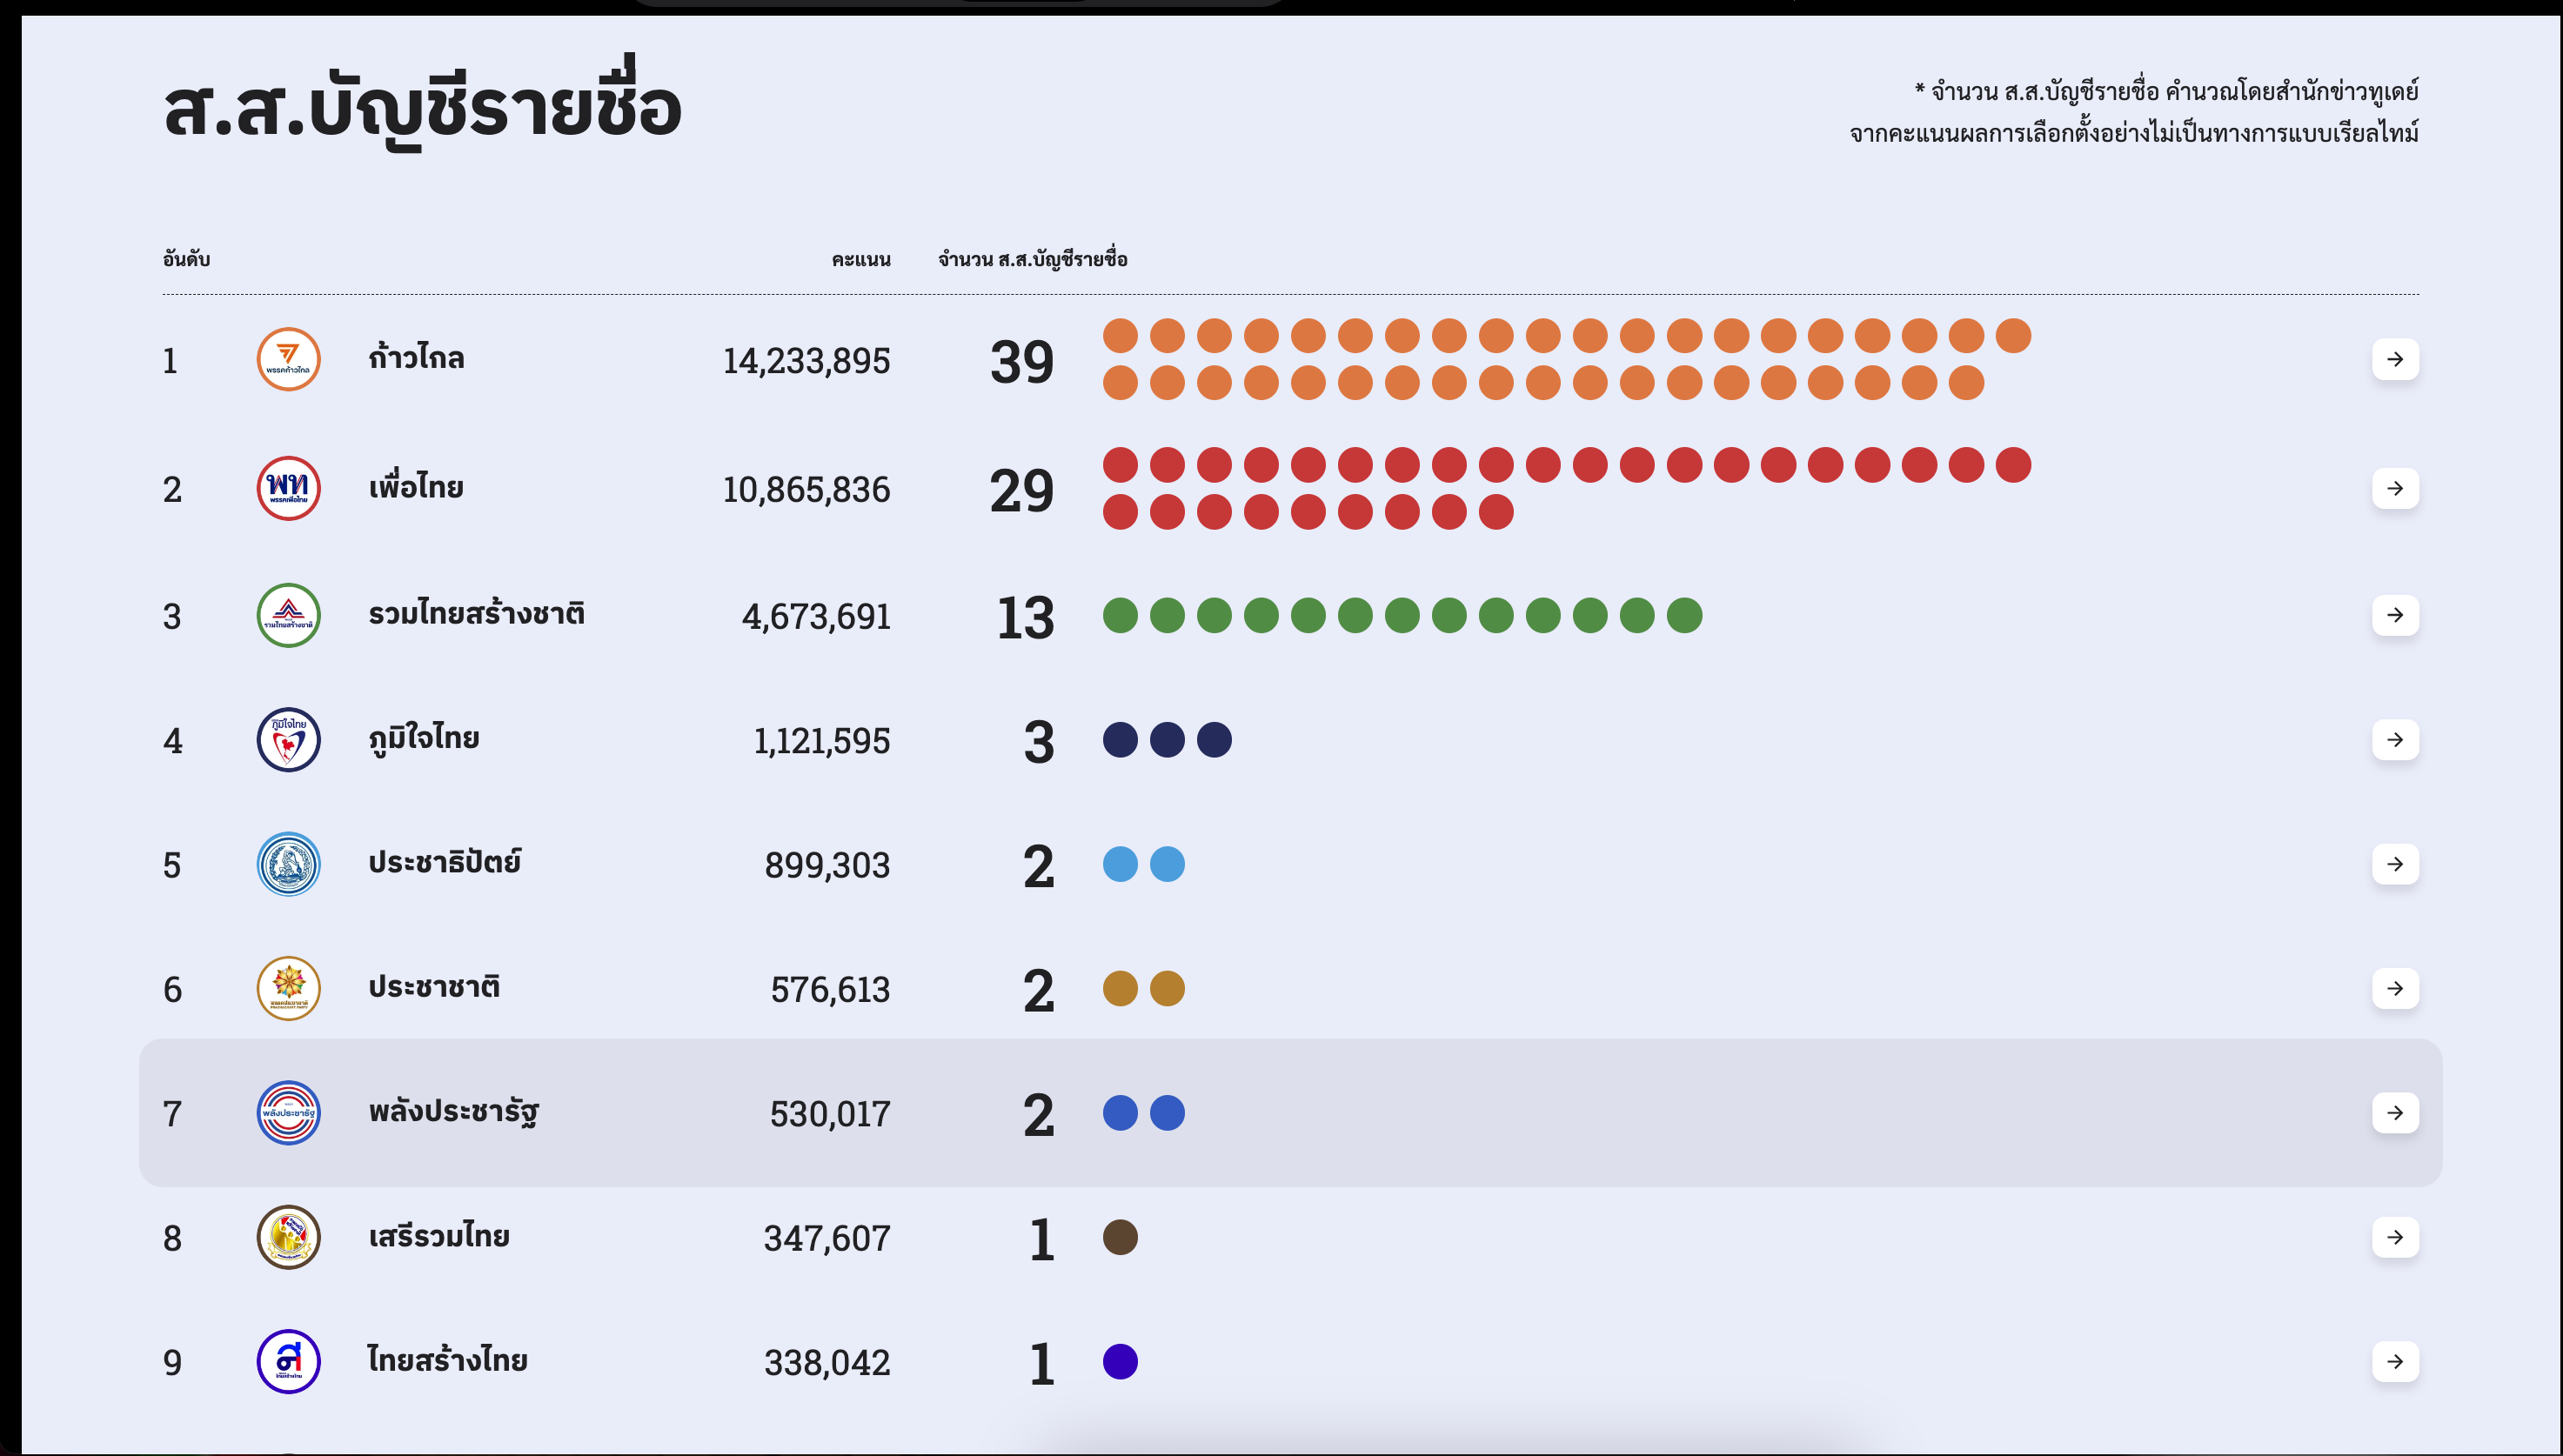Viewport: 2563px width, 1456px height.
Task: Click the purple ไทยสร้างไทย seat dot
Action: [1120, 1361]
